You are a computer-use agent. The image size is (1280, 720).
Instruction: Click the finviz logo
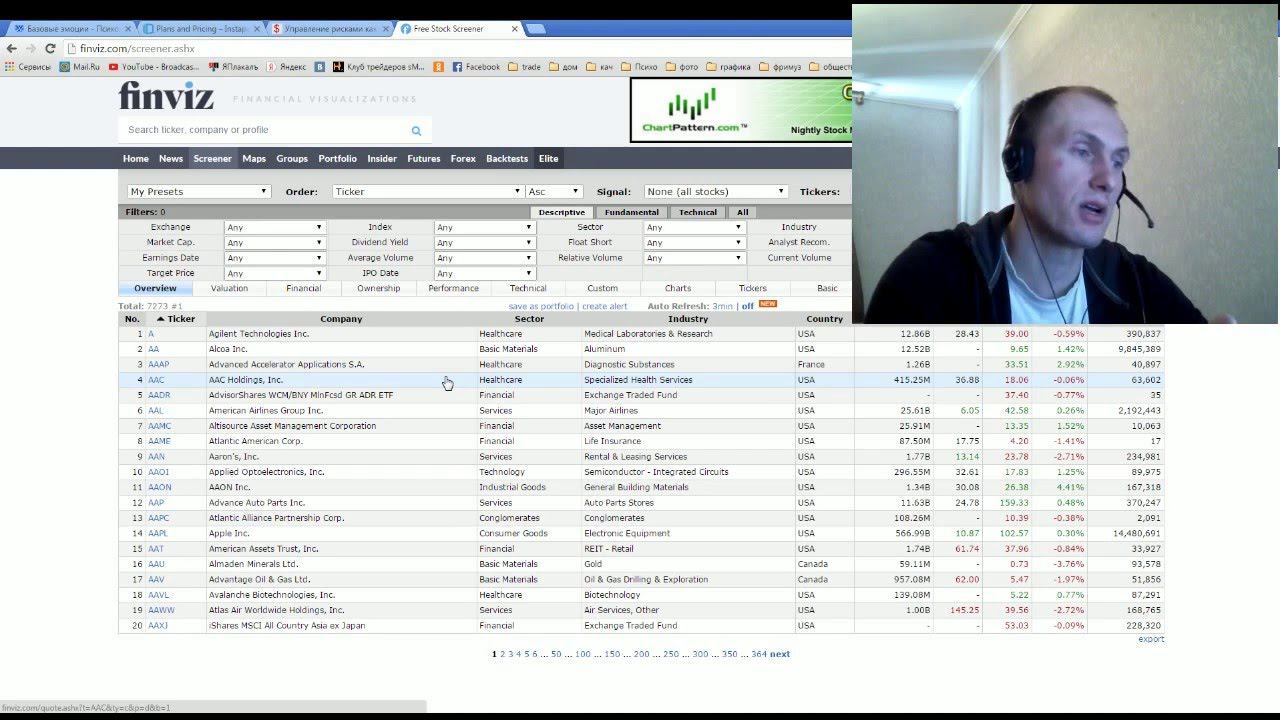pyautogui.click(x=166, y=96)
